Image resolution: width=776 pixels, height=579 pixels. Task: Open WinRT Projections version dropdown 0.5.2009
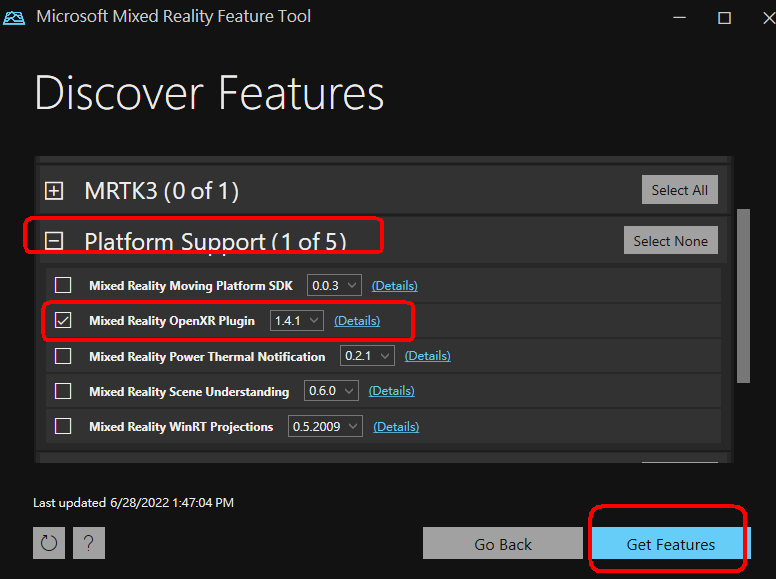[x=325, y=426]
